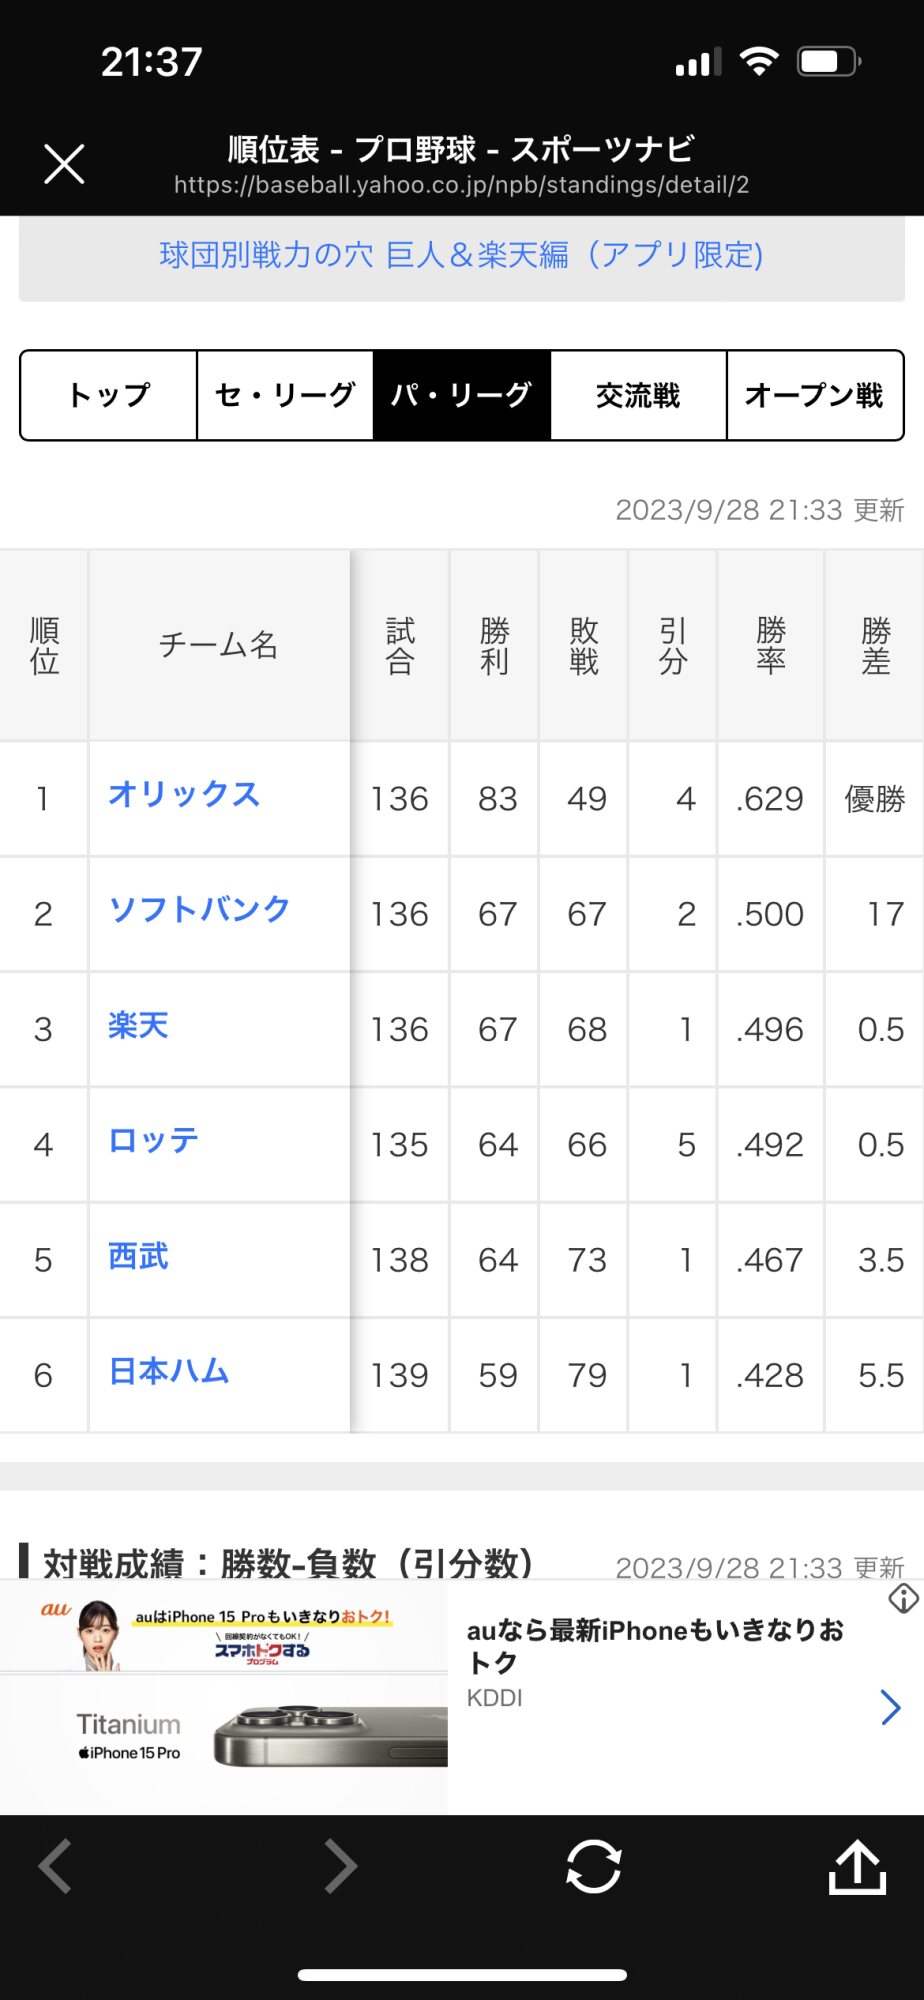Open the 球団別戦力の穴 巨人＆楽天編 link
Screen dimensions: 924x2000
point(461,255)
